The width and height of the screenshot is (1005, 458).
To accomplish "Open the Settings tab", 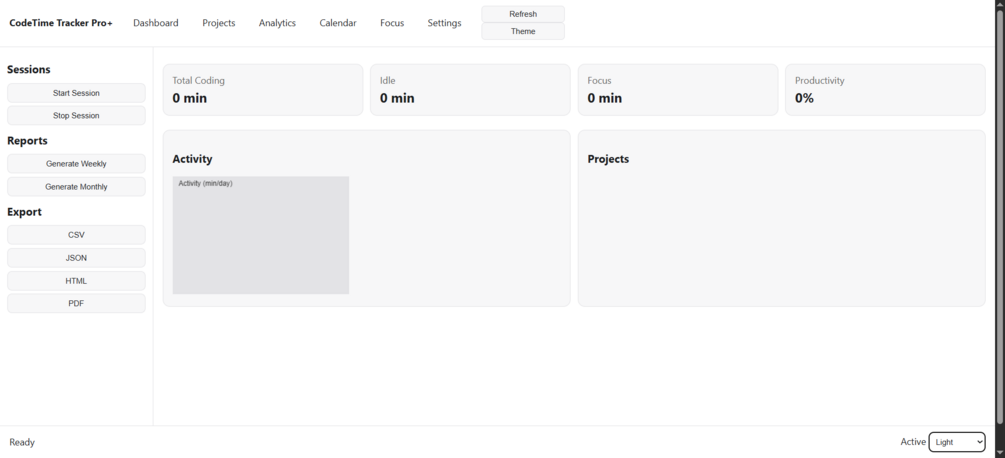I will [444, 23].
